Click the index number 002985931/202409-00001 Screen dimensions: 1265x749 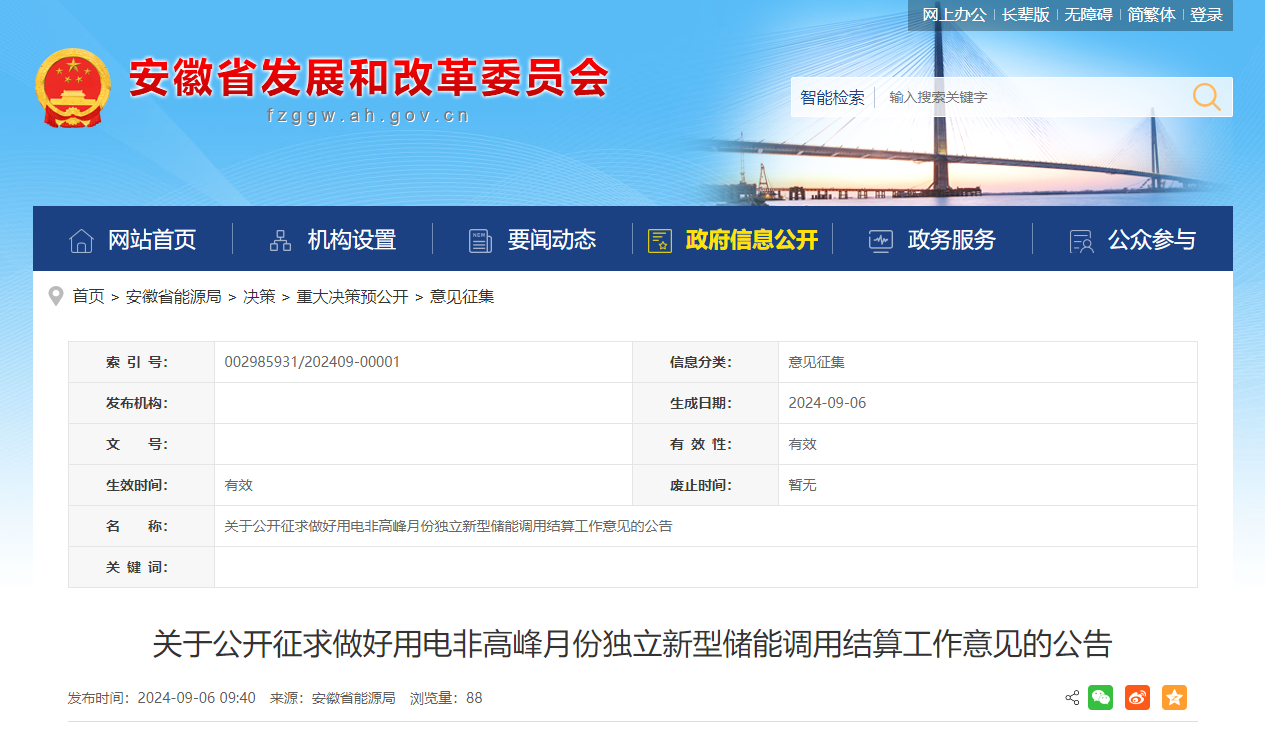[312, 362]
